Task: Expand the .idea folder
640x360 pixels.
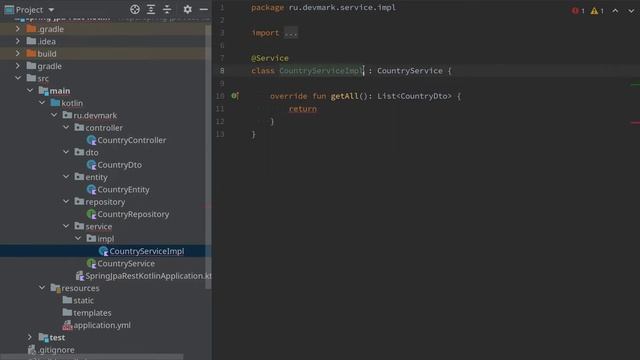Action: 18,41
